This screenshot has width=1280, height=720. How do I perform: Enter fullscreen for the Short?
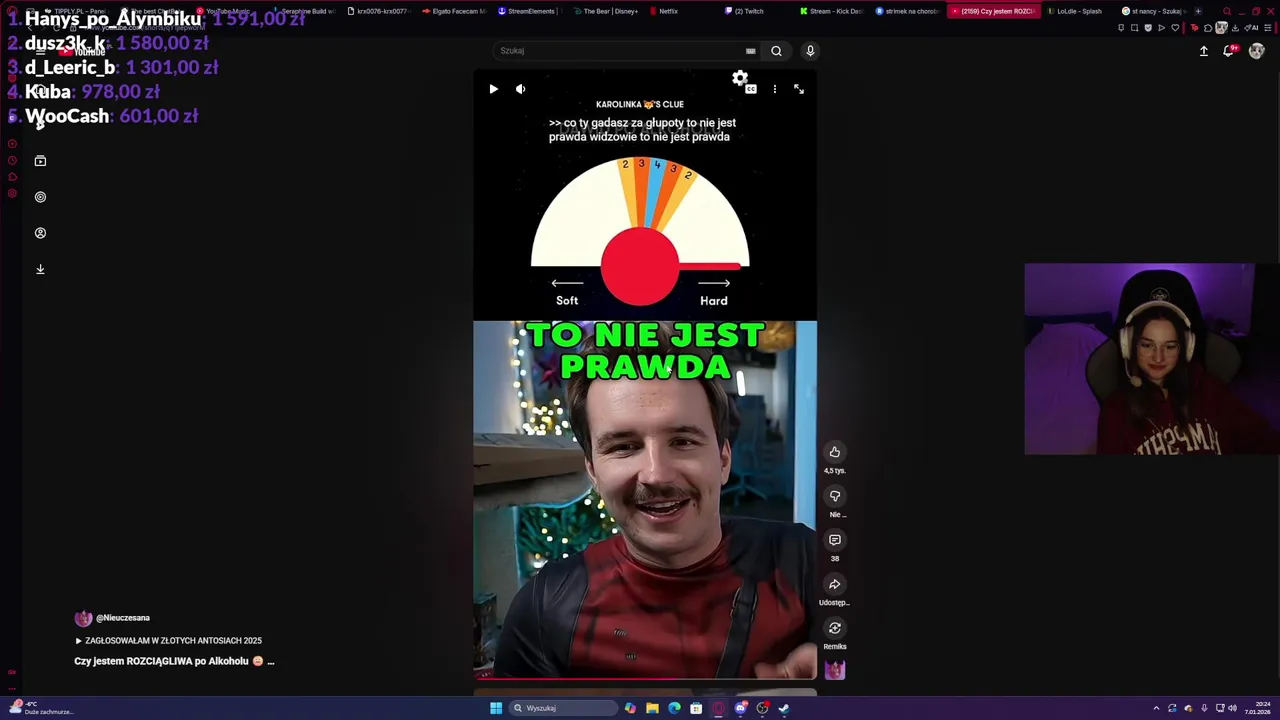[799, 89]
